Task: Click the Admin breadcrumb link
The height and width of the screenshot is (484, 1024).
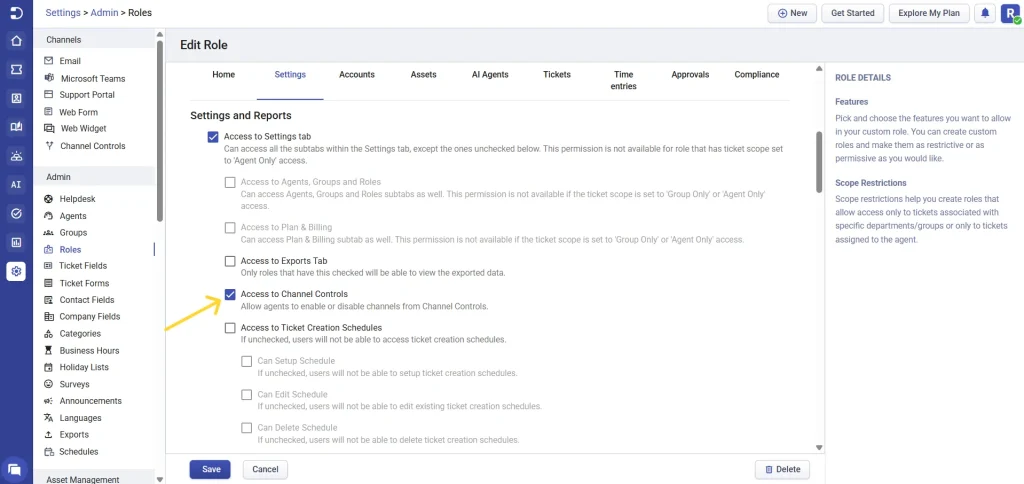Action: point(104,12)
